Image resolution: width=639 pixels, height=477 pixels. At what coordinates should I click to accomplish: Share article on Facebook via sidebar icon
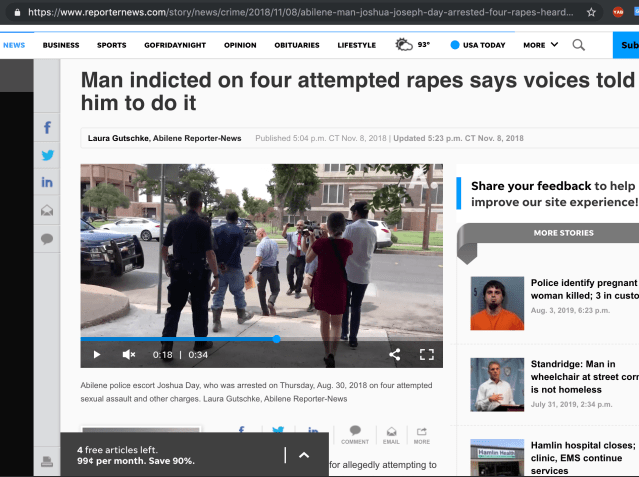pos(47,128)
